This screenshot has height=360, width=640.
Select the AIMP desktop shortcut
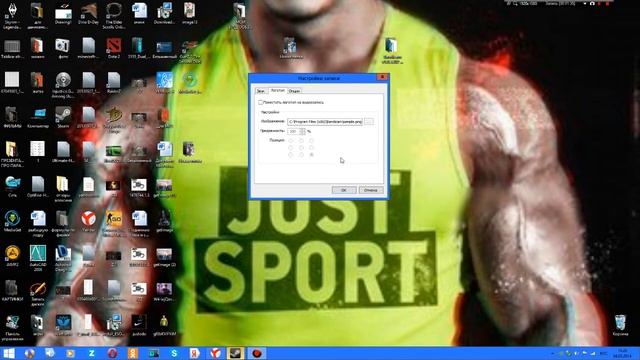(12, 256)
